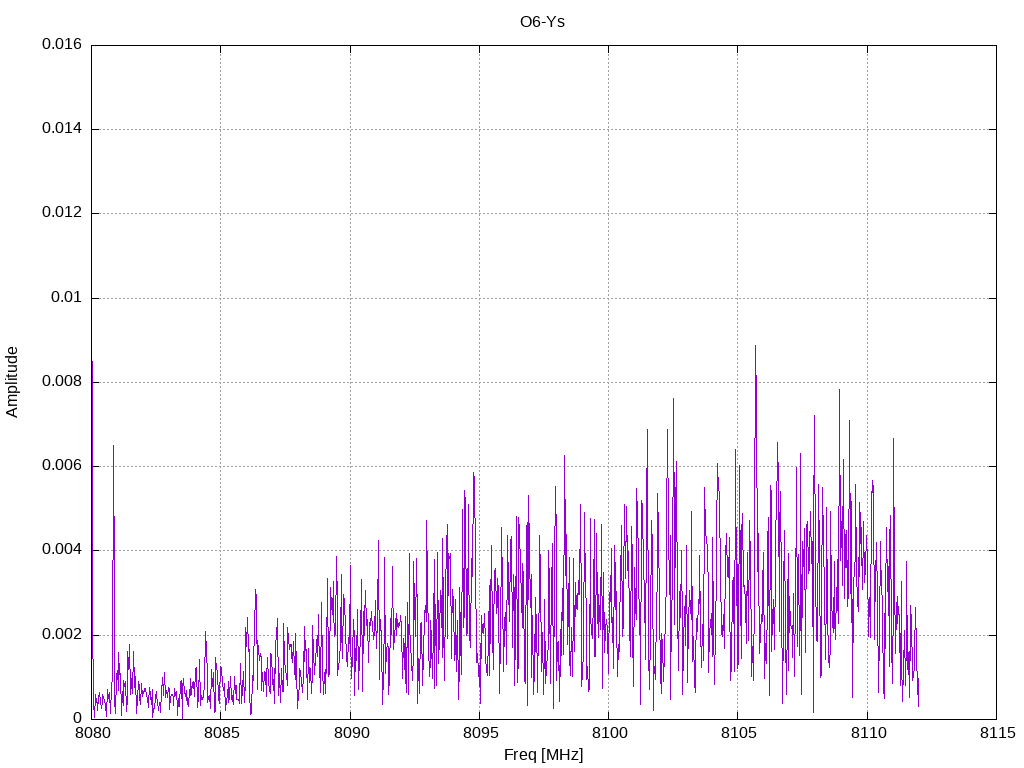The height and width of the screenshot is (768, 1024).
Task: Click the 8090 tick label on x-axis
Action: [350, 734]
